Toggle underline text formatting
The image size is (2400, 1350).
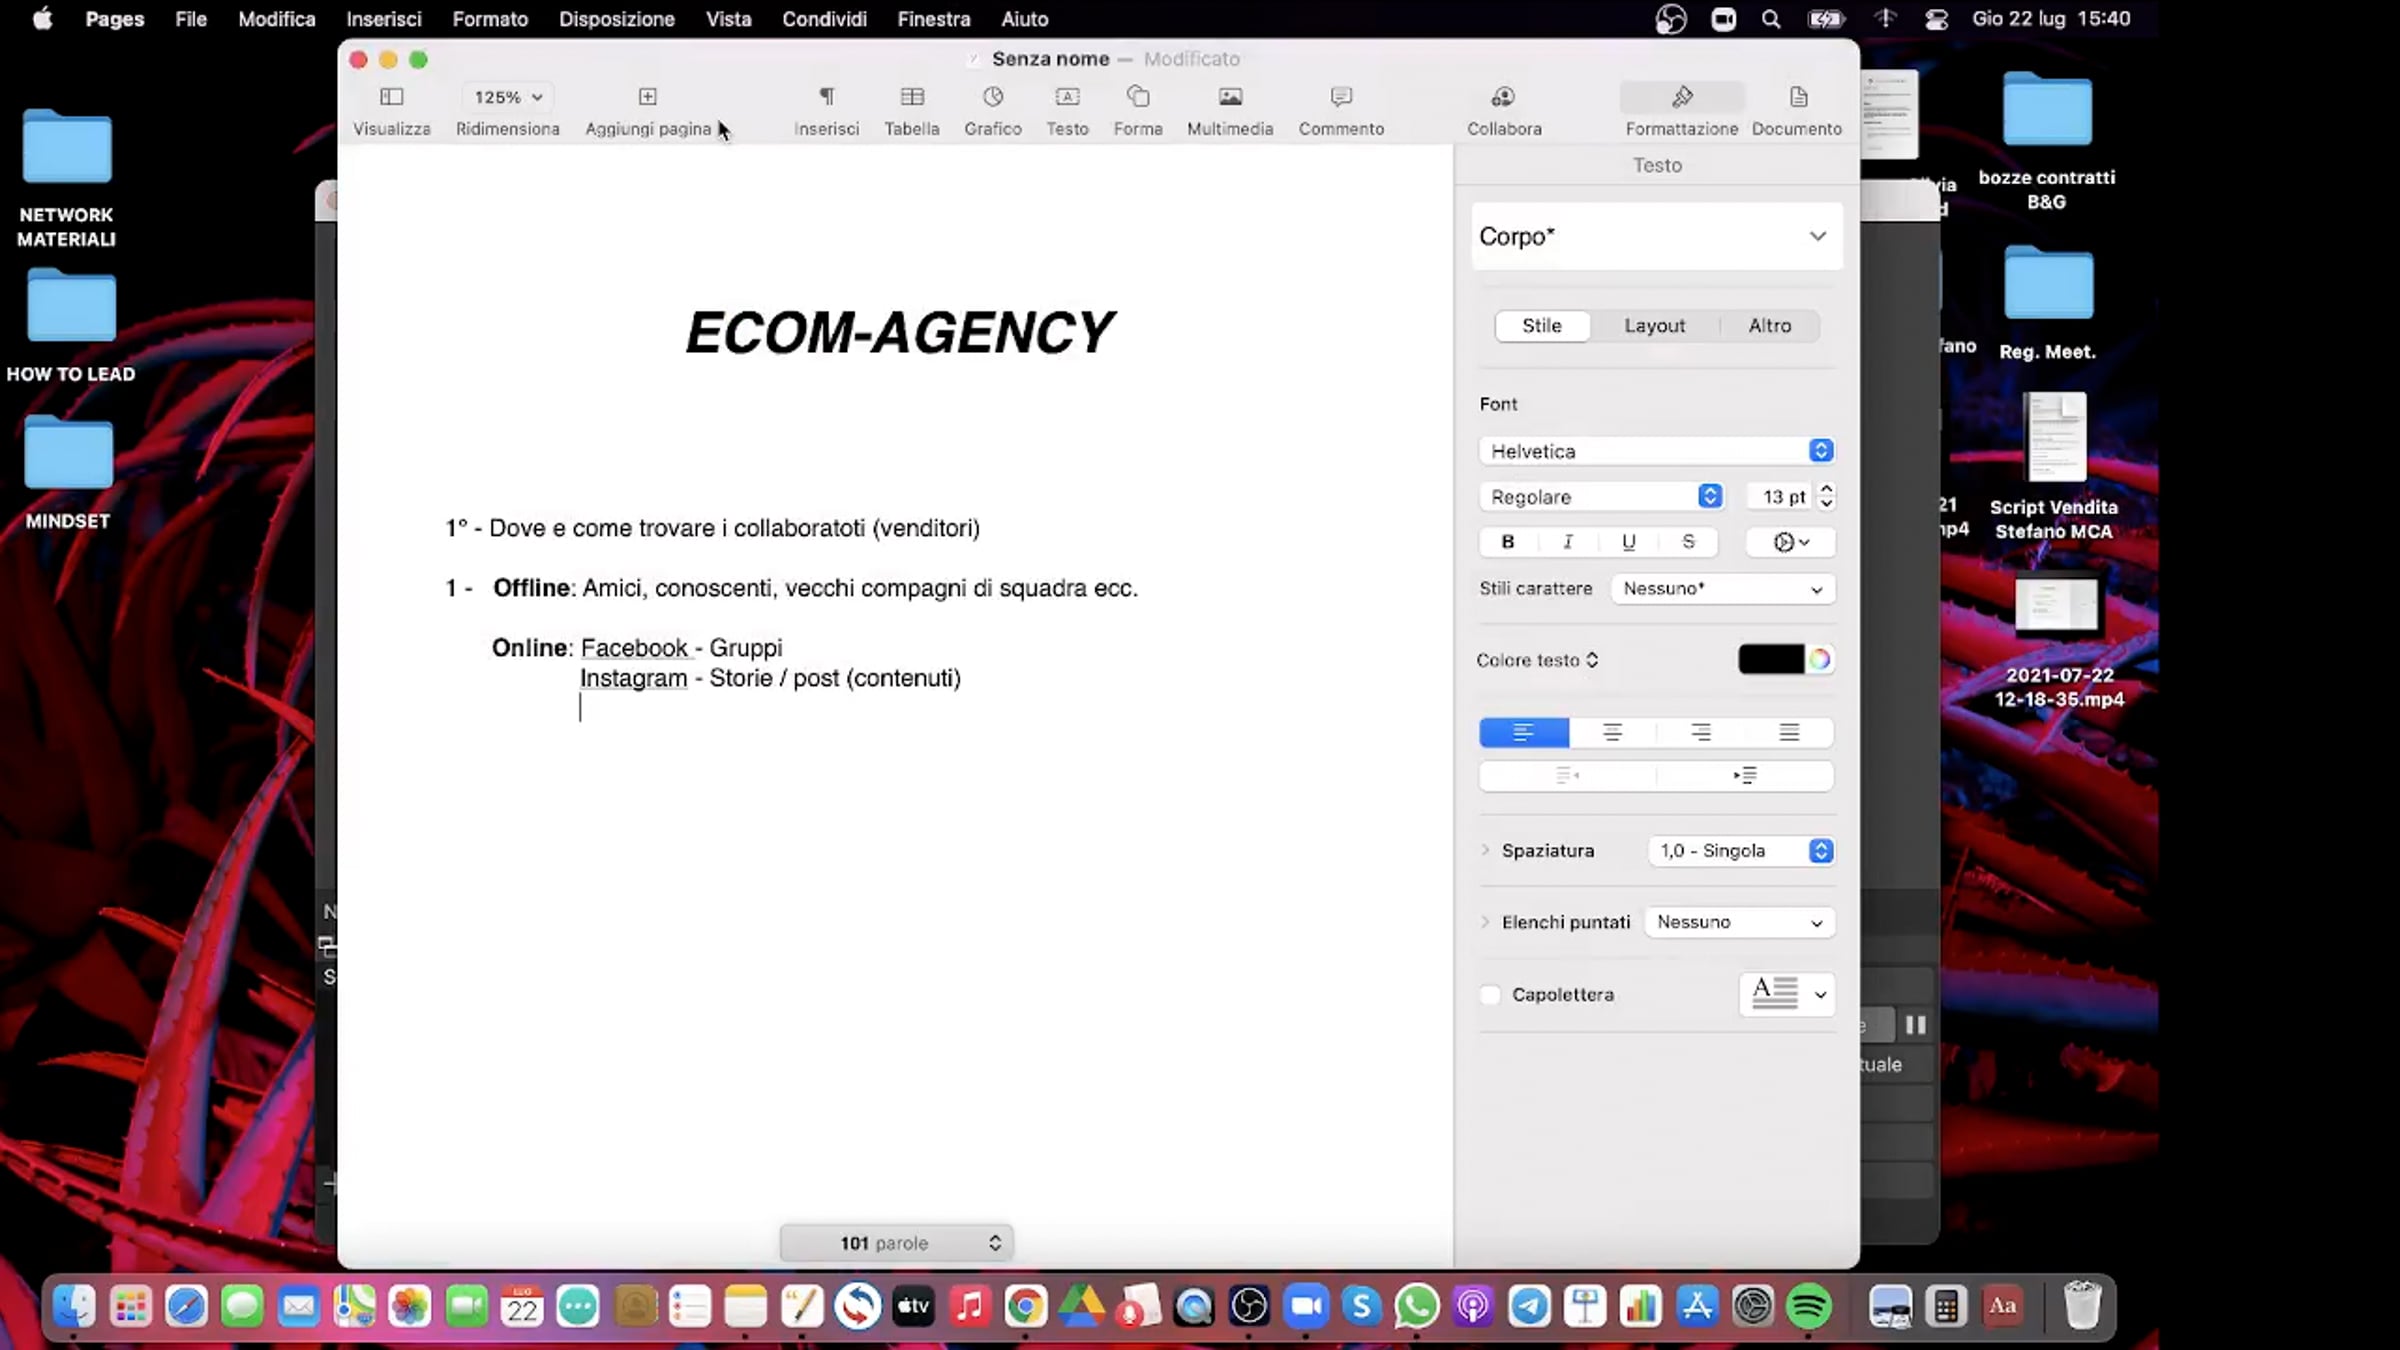1628,542
